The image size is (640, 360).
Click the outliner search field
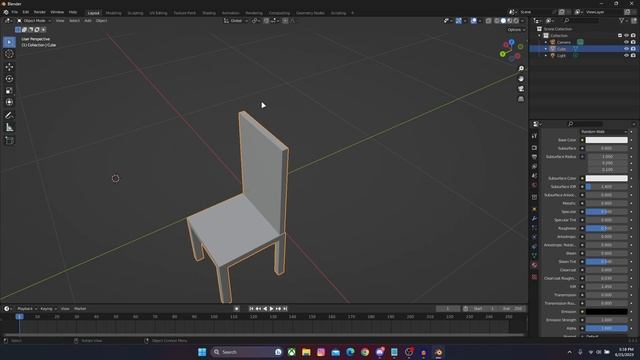tap(581, 20)
